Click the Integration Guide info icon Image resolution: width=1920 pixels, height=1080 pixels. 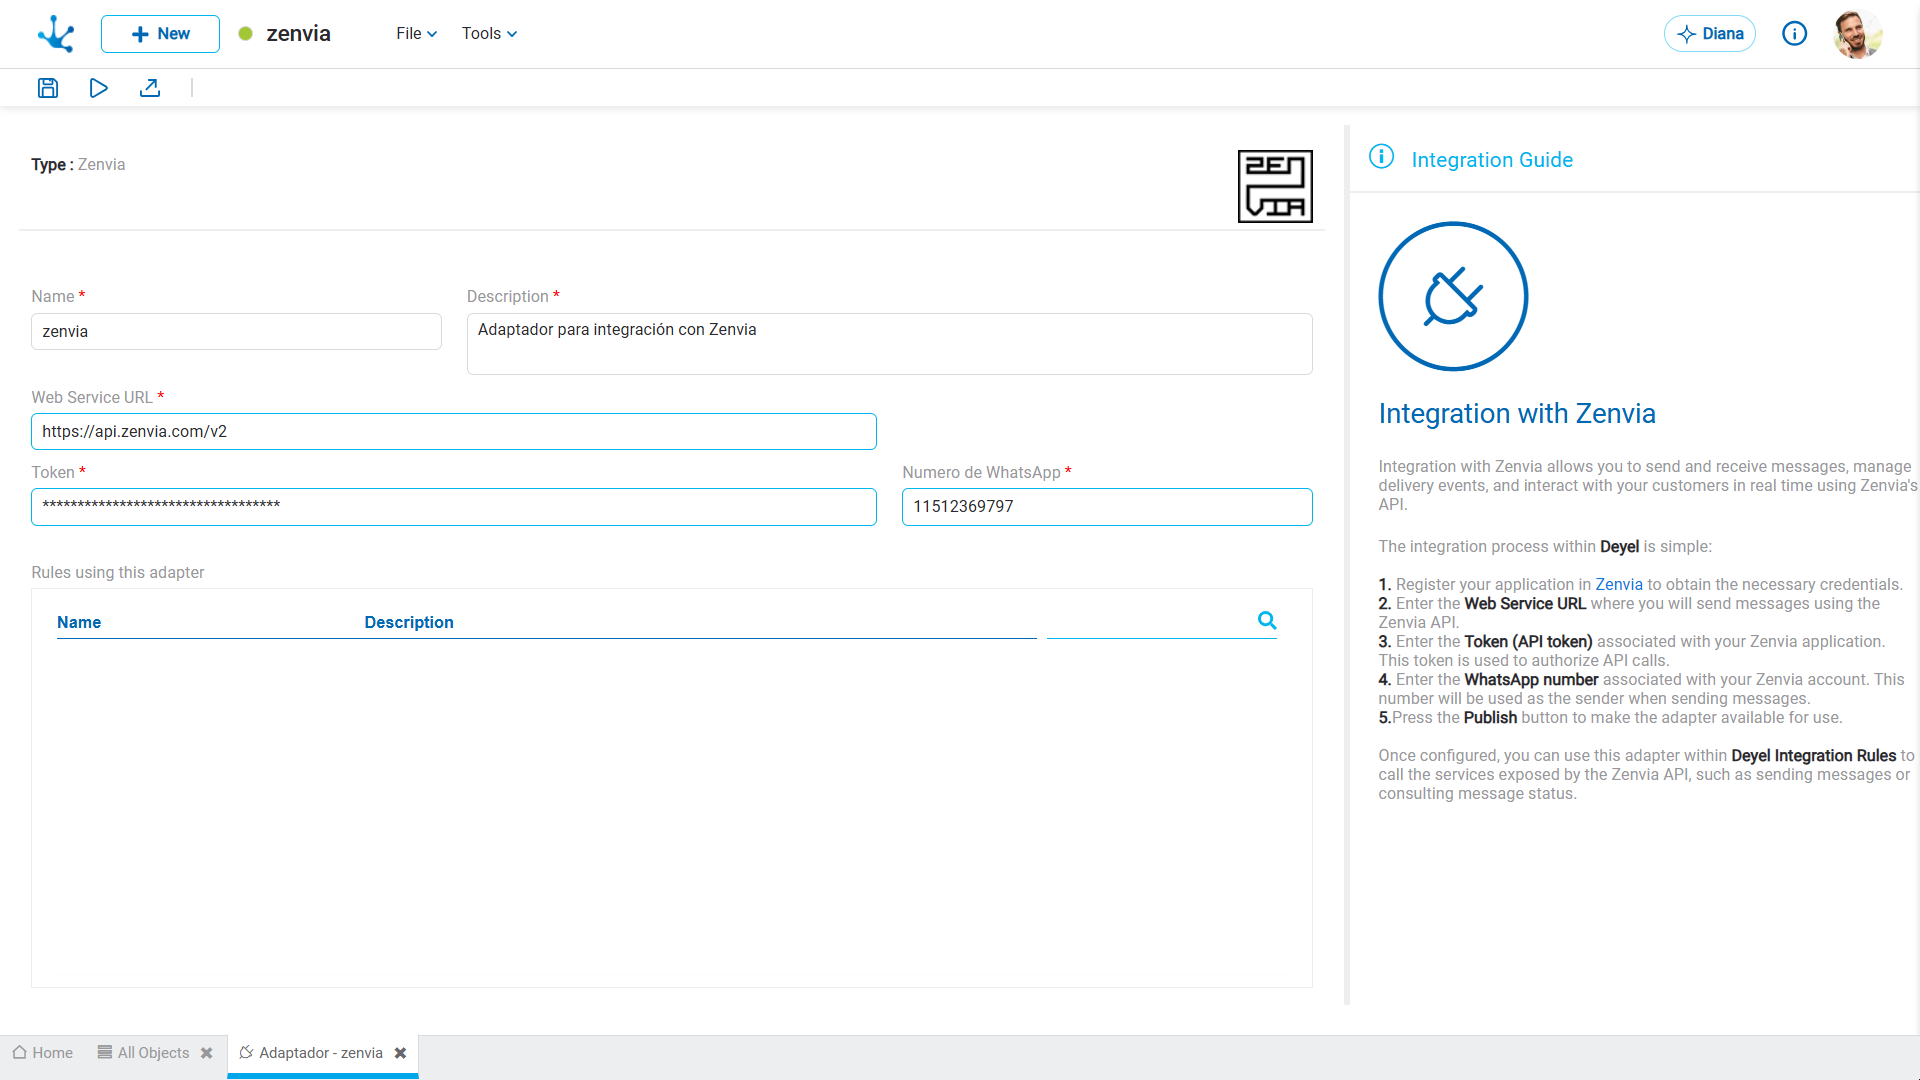[1381, 157]
